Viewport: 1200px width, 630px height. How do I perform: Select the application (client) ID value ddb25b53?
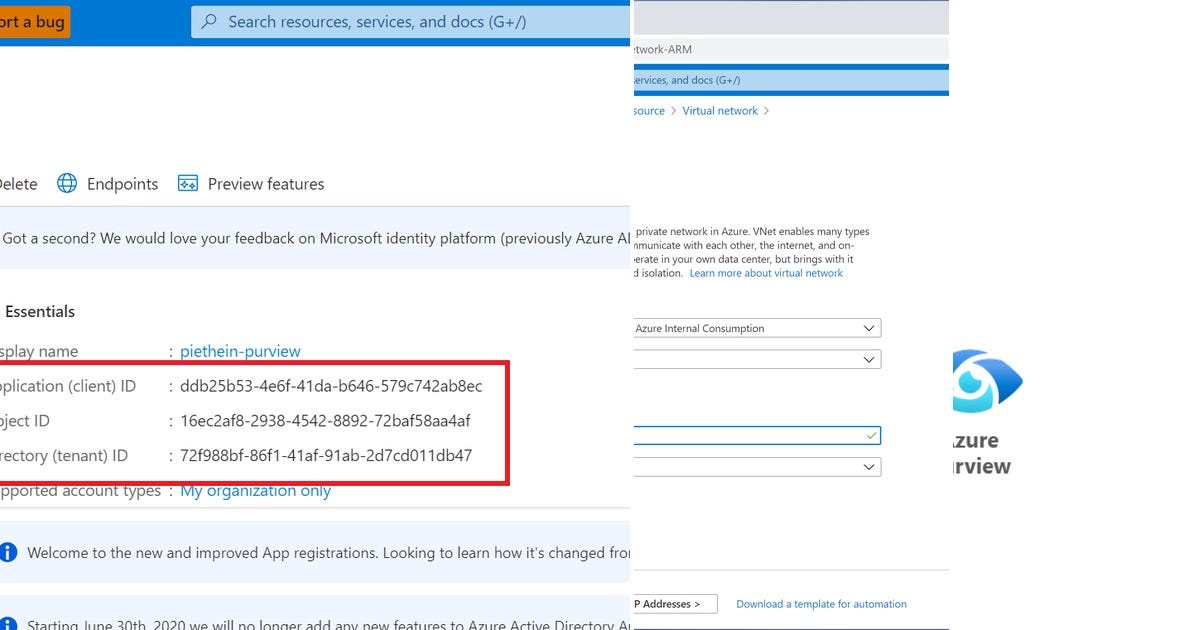point(331,386)
